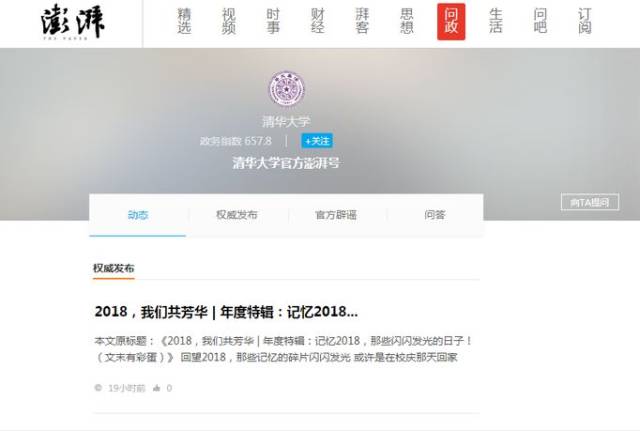640x431 pixels.
Task: Go to the 时事 section
Action: tap(273, 21)
